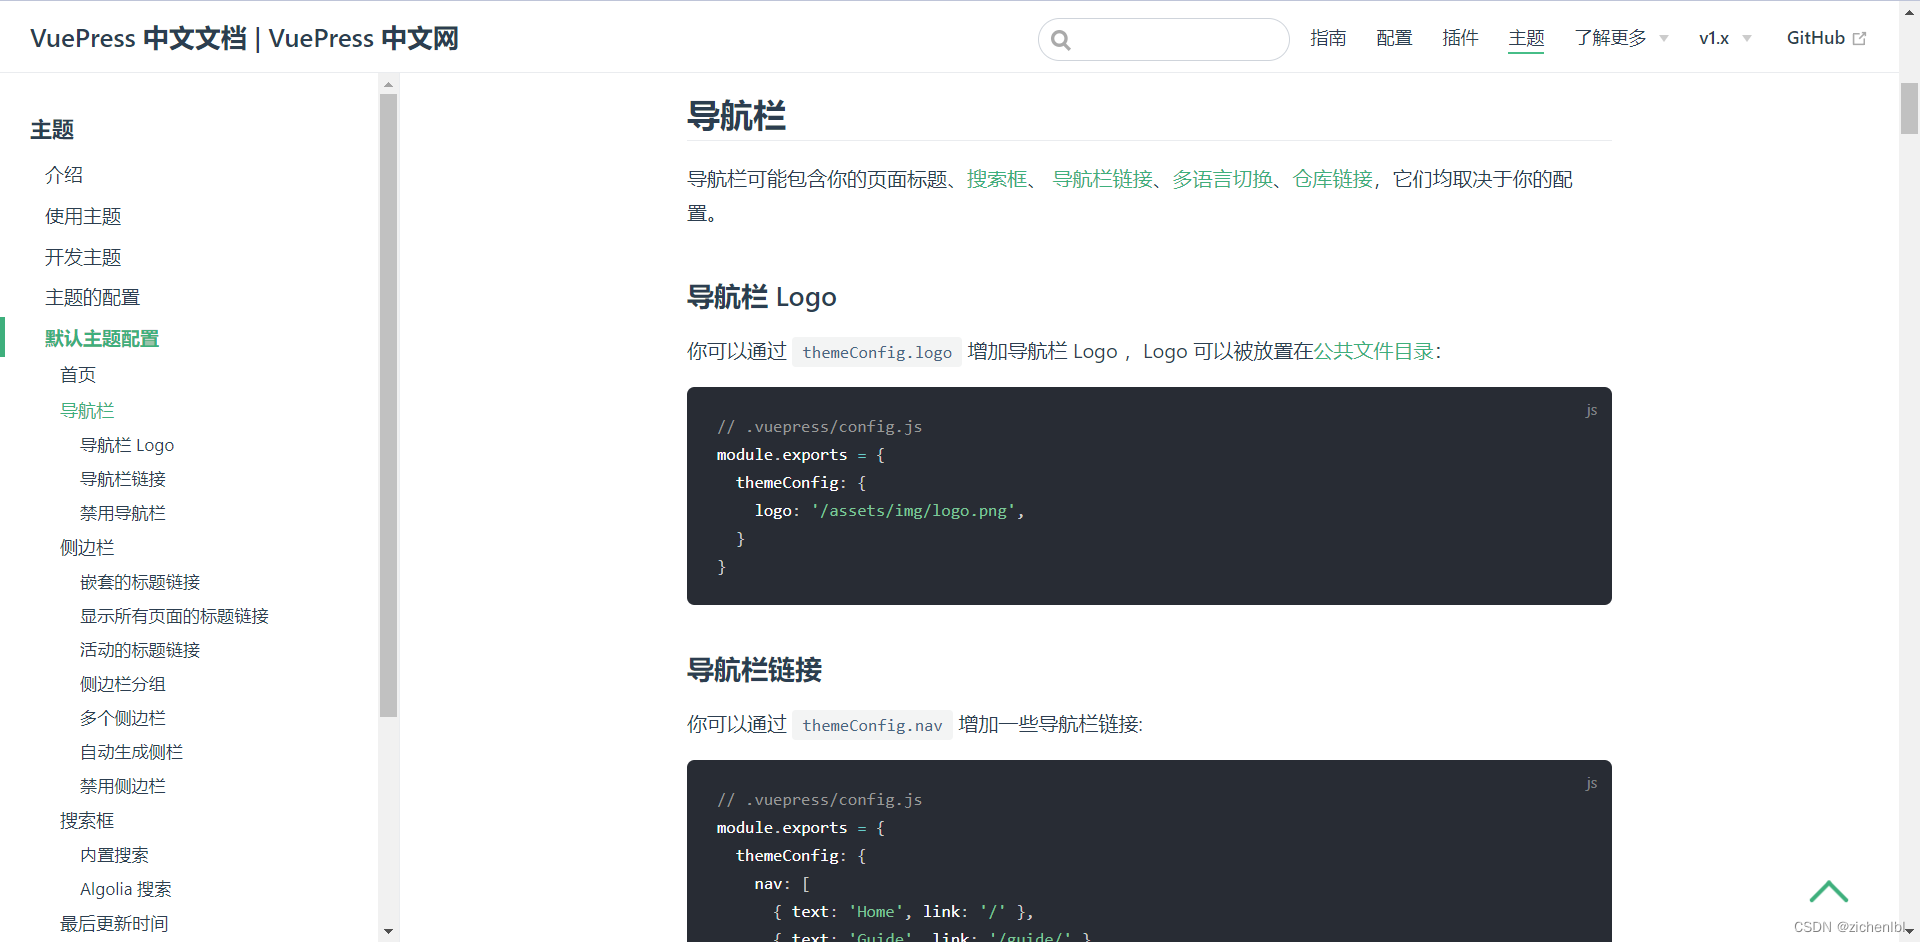The width and height of the screenshot is (1920, 942).
Task: Jump to 侧边栏分组 in sidebar
Action: (123, 684)
